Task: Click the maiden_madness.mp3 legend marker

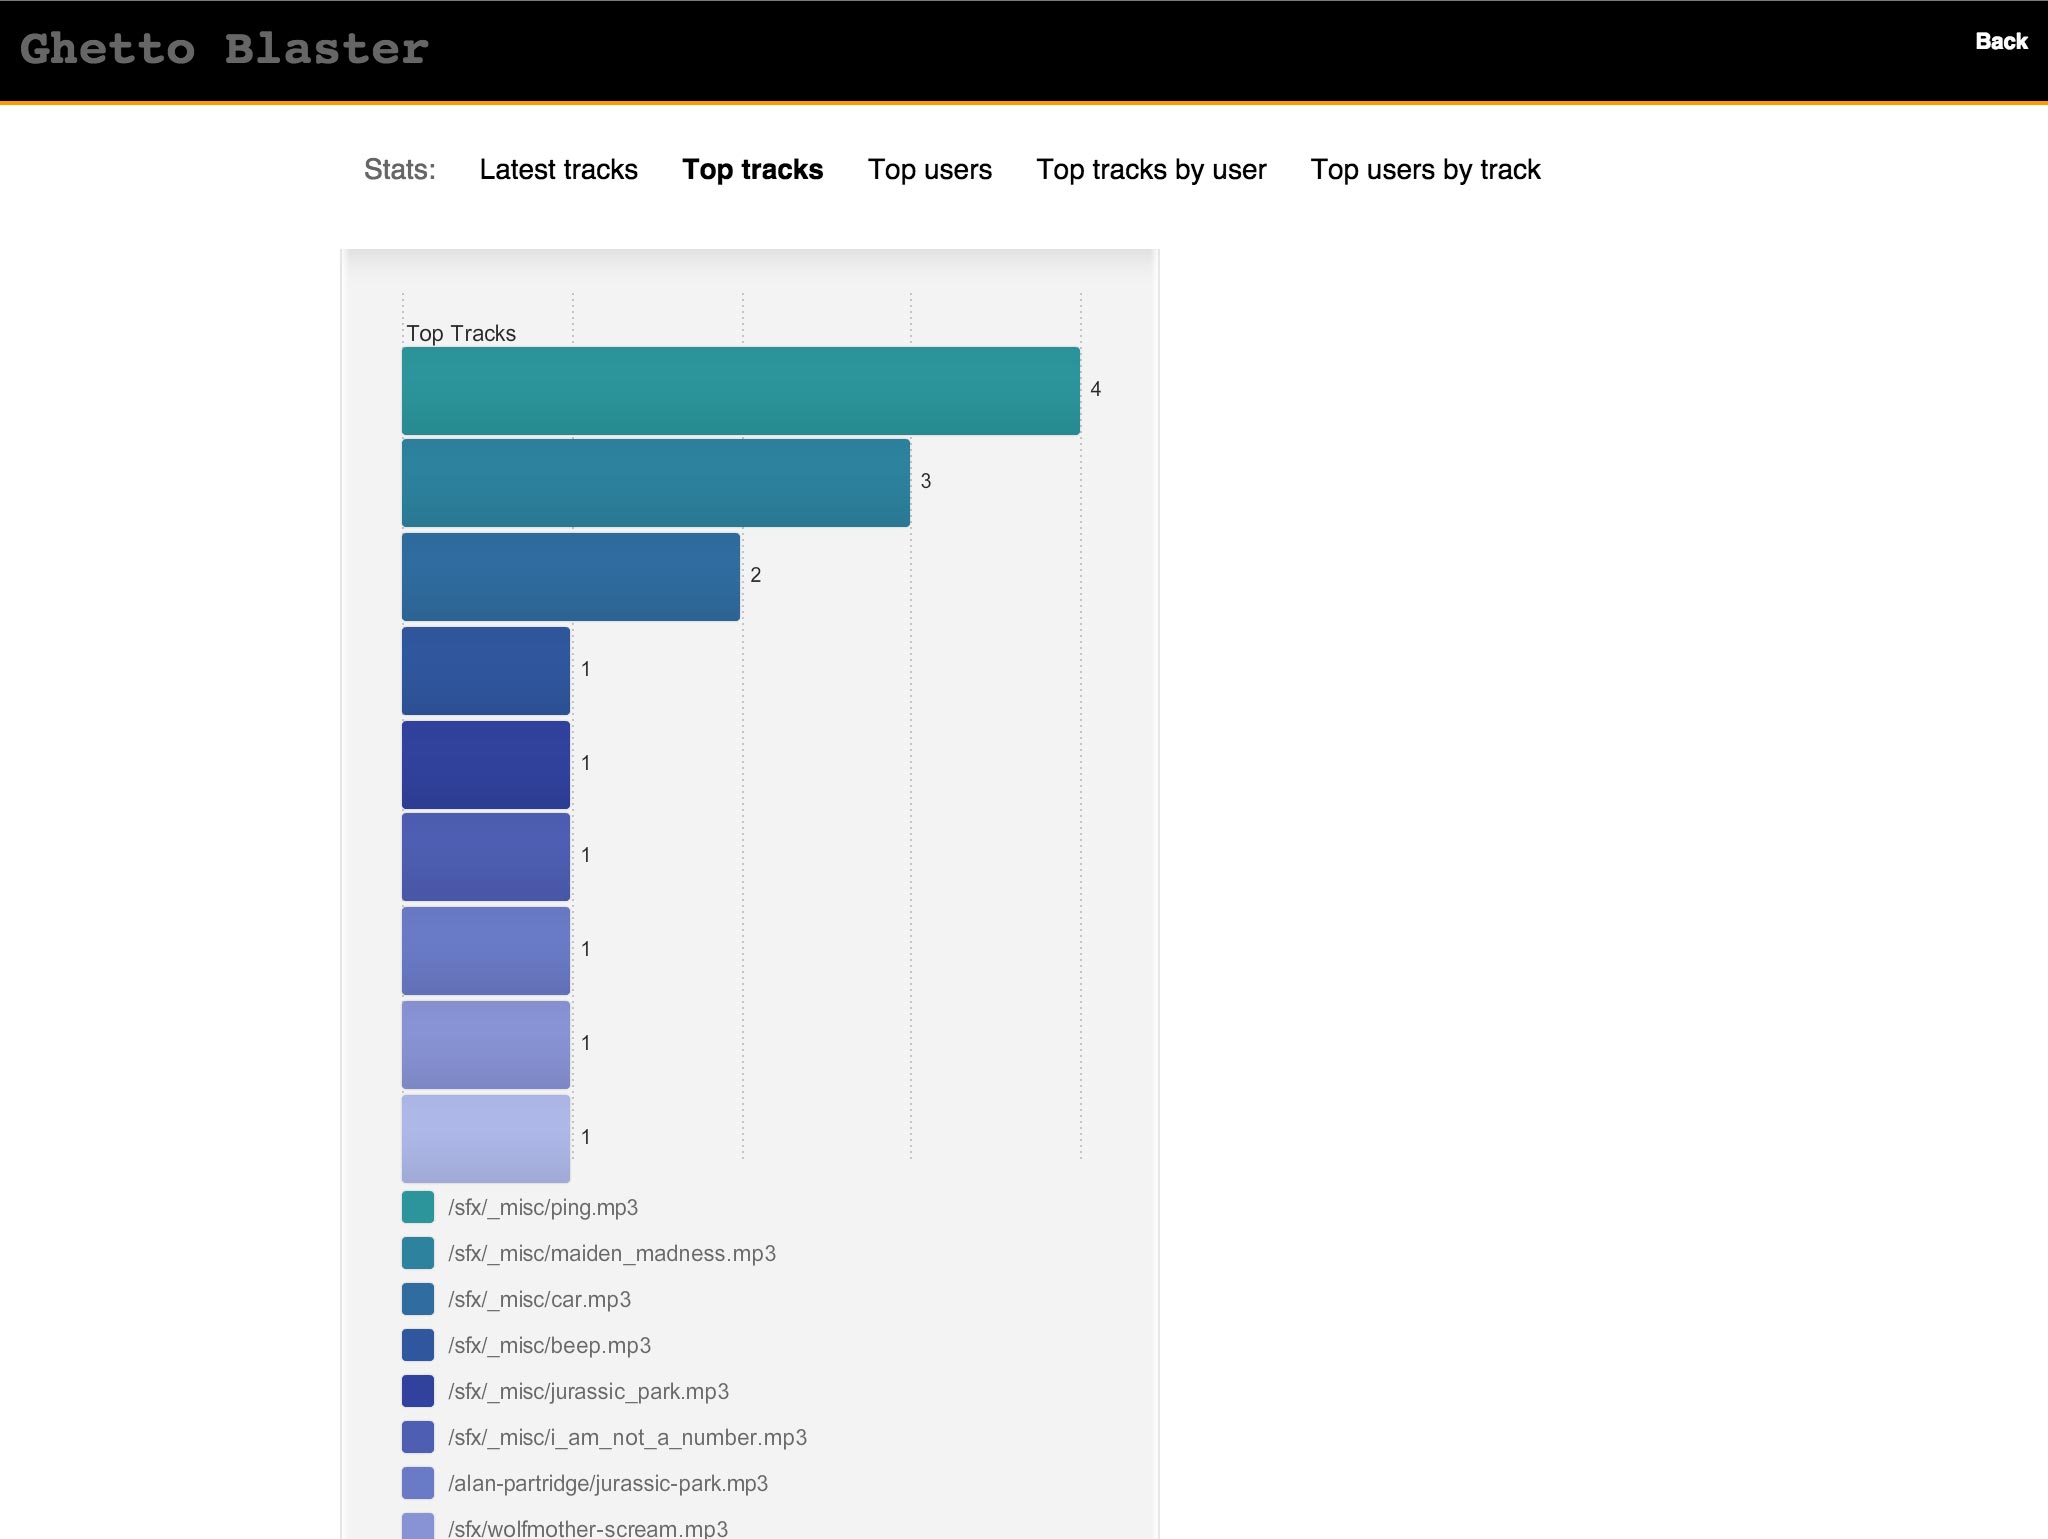Action: pos(416,1253)
